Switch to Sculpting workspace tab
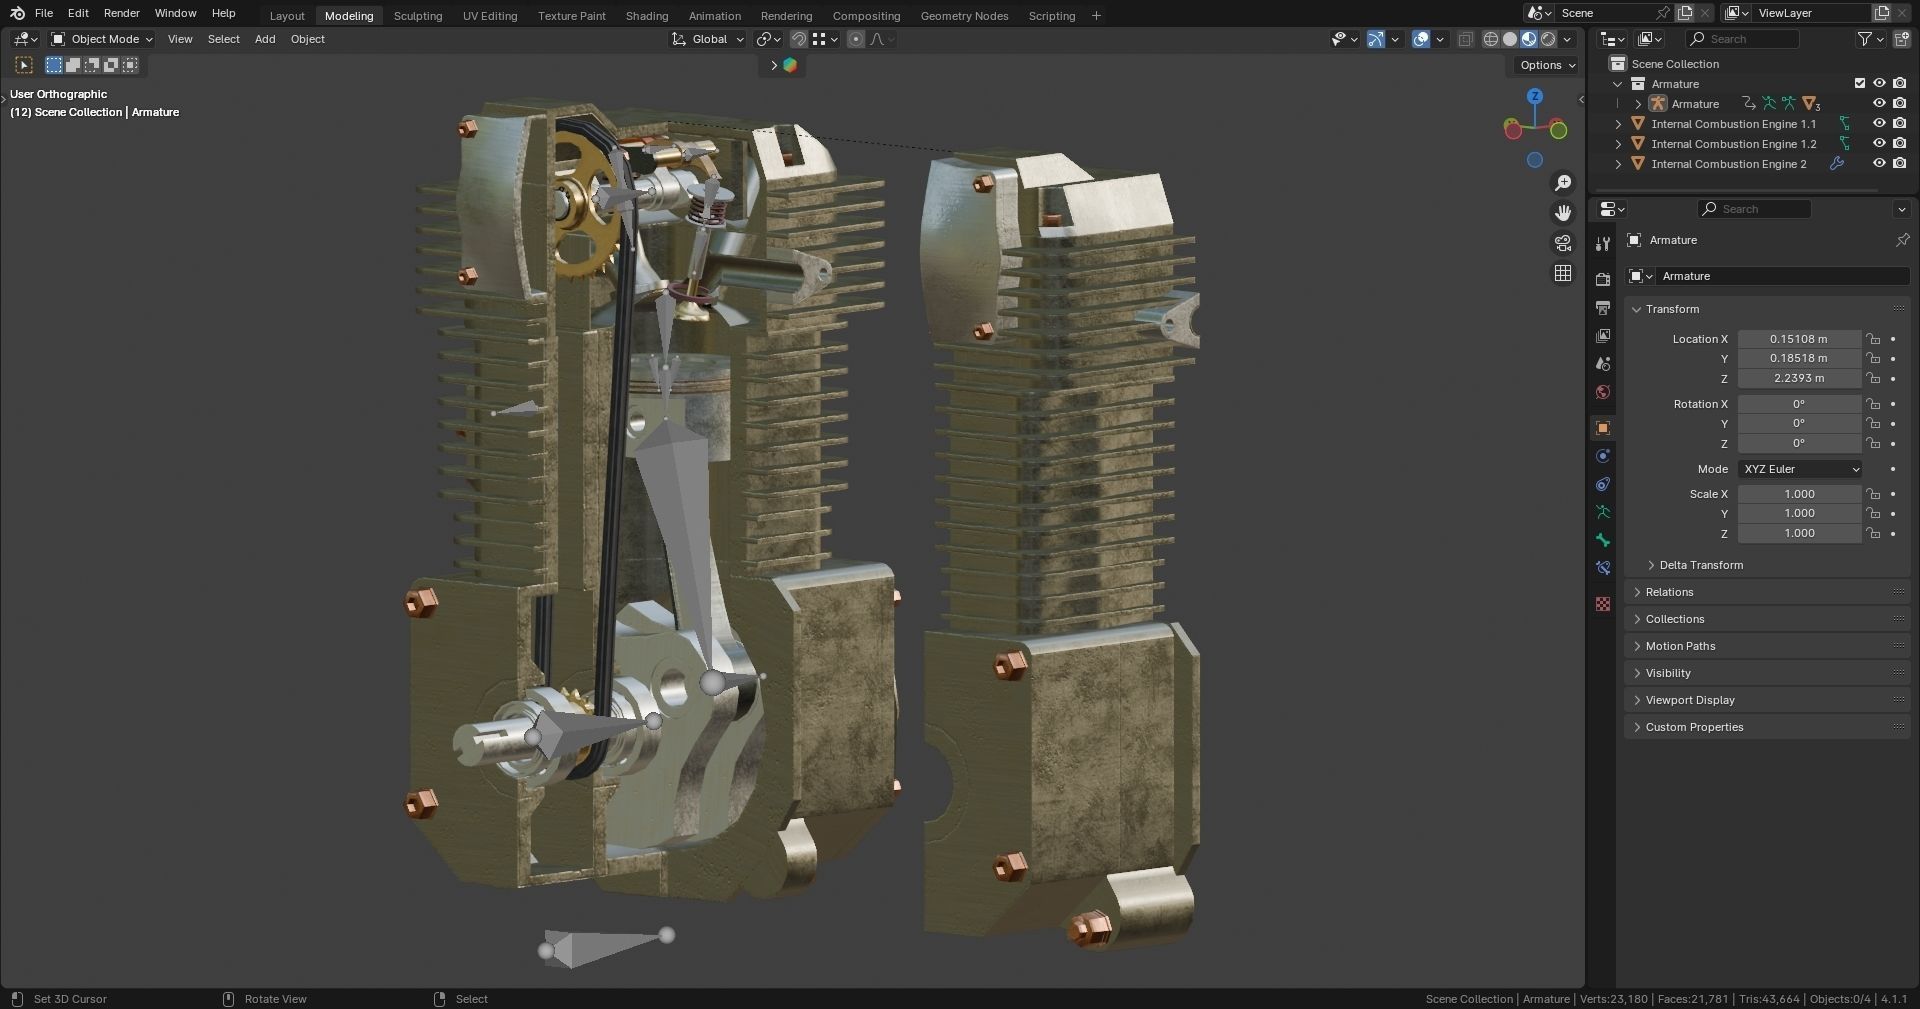This screenshot has height=1009, width=1920. (418, 16)
